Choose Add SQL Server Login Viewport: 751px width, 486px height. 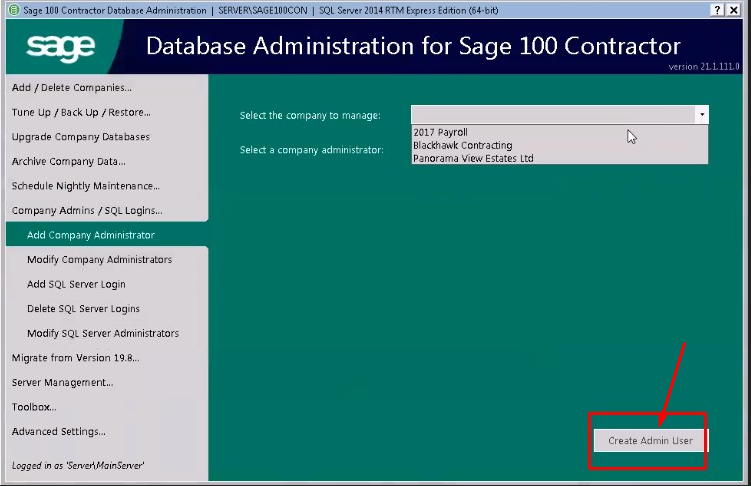pyautogui.click(x=76, y=284)
